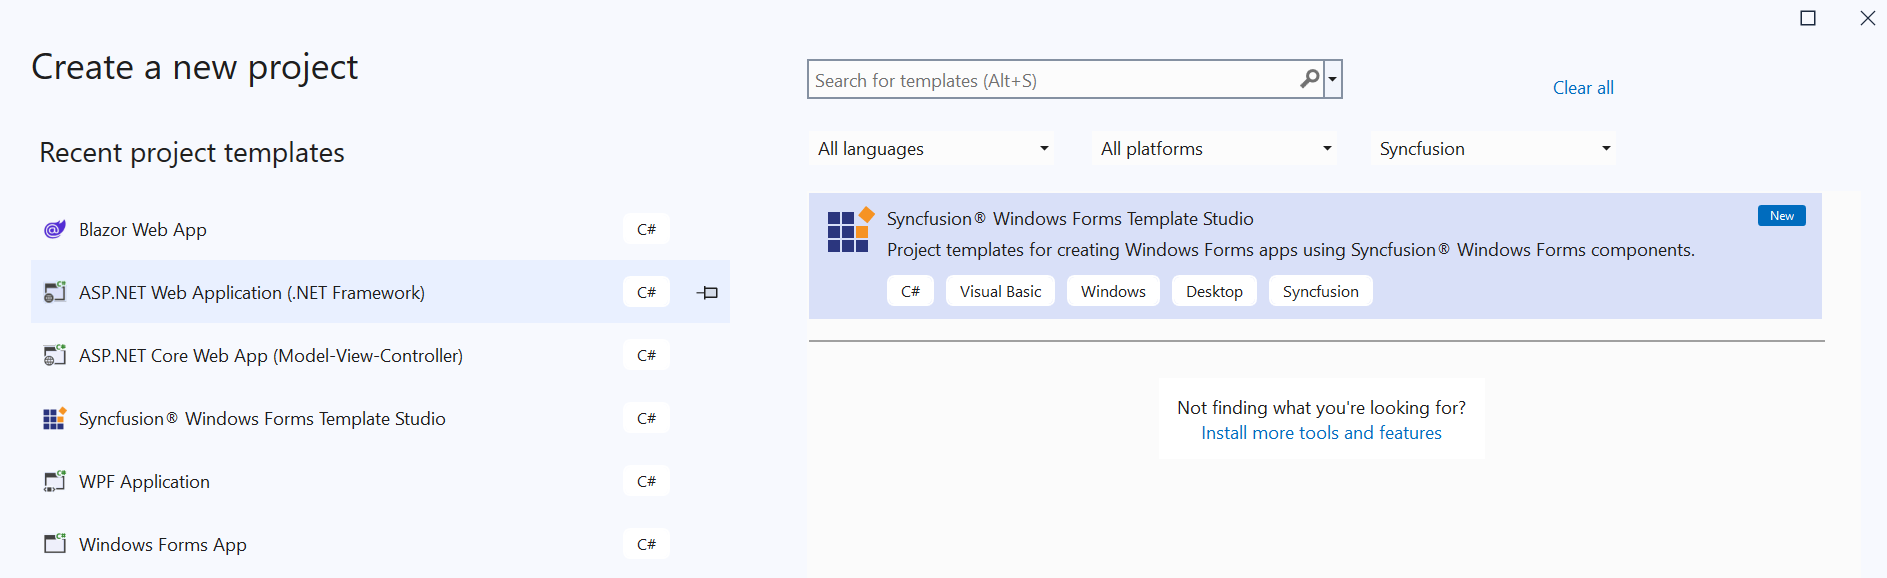Click C# label beside Windows Forms App
1887x578 pixels.
coord(646,544)
